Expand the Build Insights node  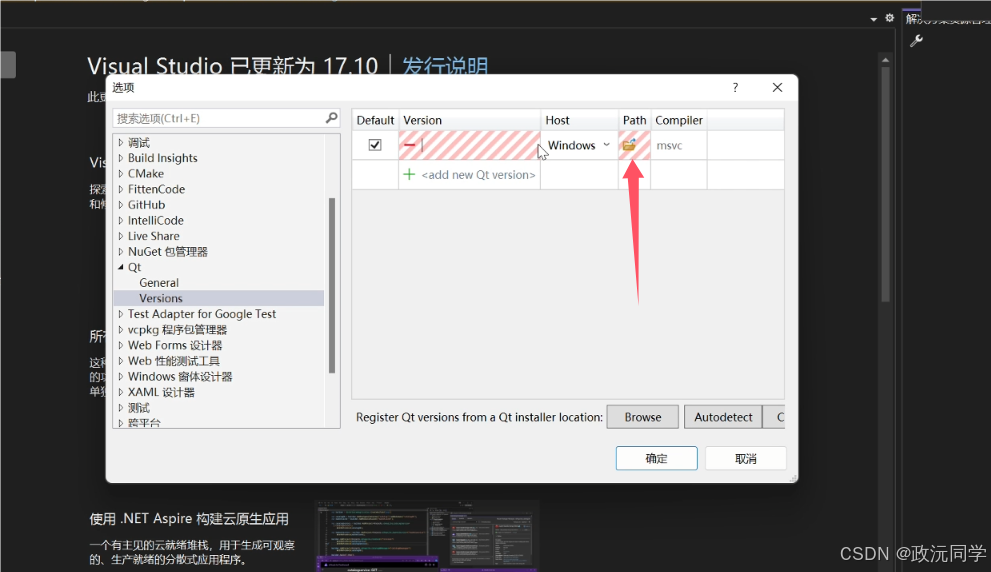click(121, 158)
